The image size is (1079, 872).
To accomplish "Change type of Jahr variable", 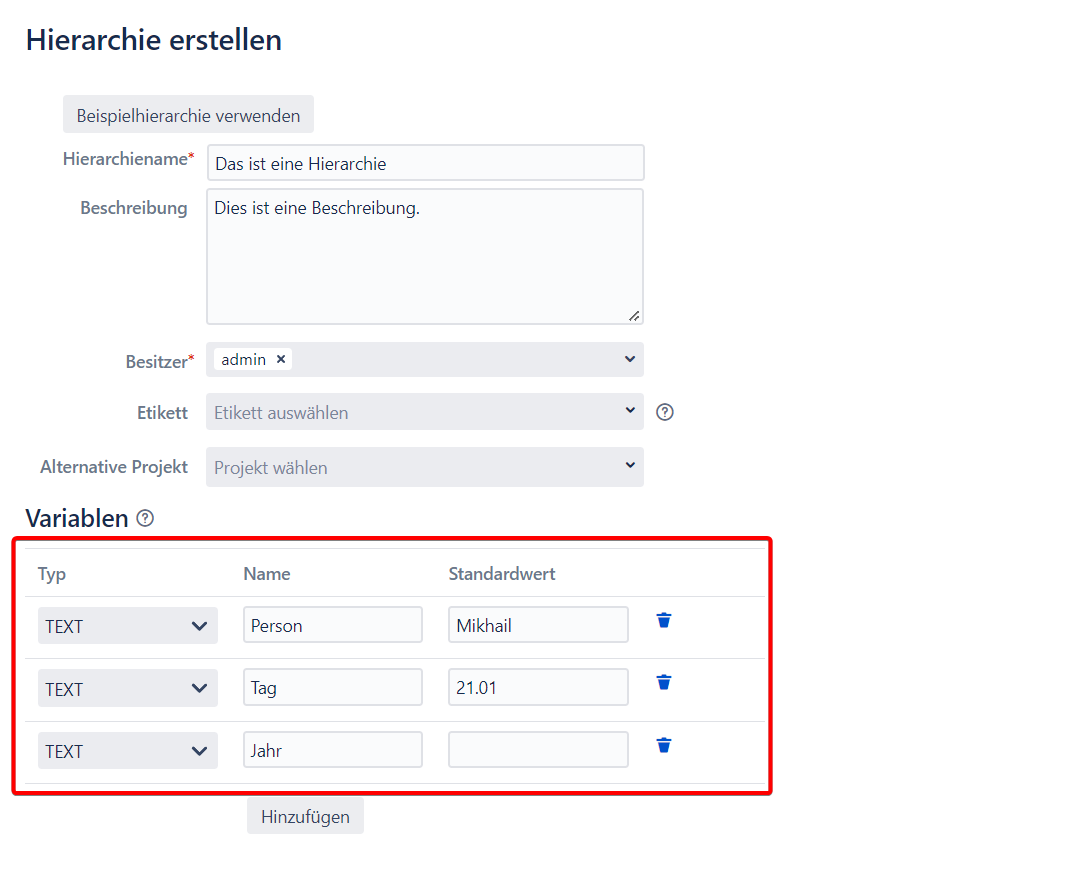I will pyautogui.click(x=127, y=751).
